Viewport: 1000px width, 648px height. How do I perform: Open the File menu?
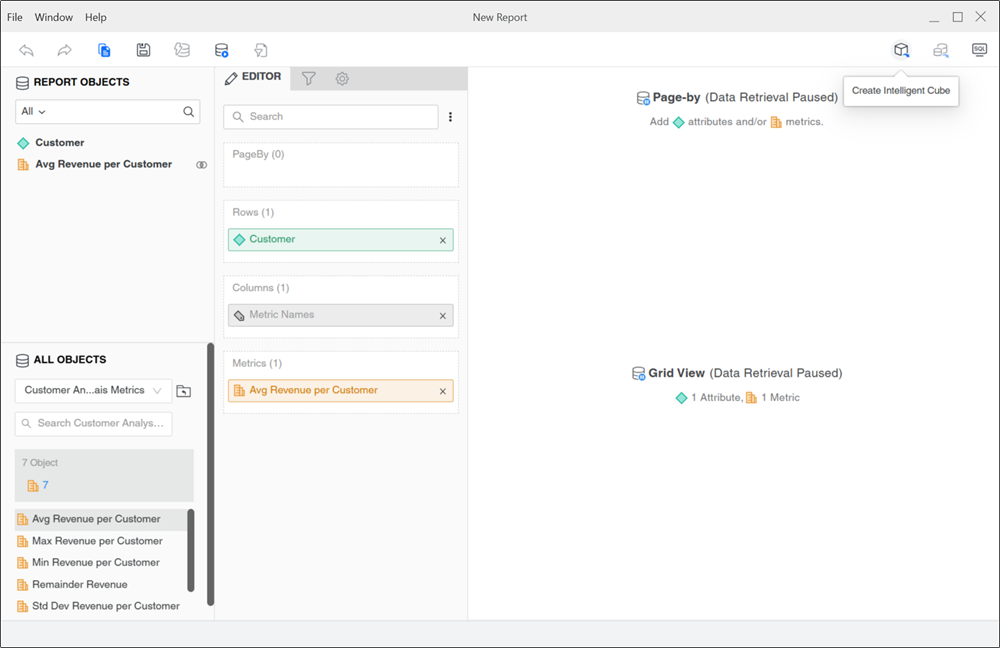15,17
